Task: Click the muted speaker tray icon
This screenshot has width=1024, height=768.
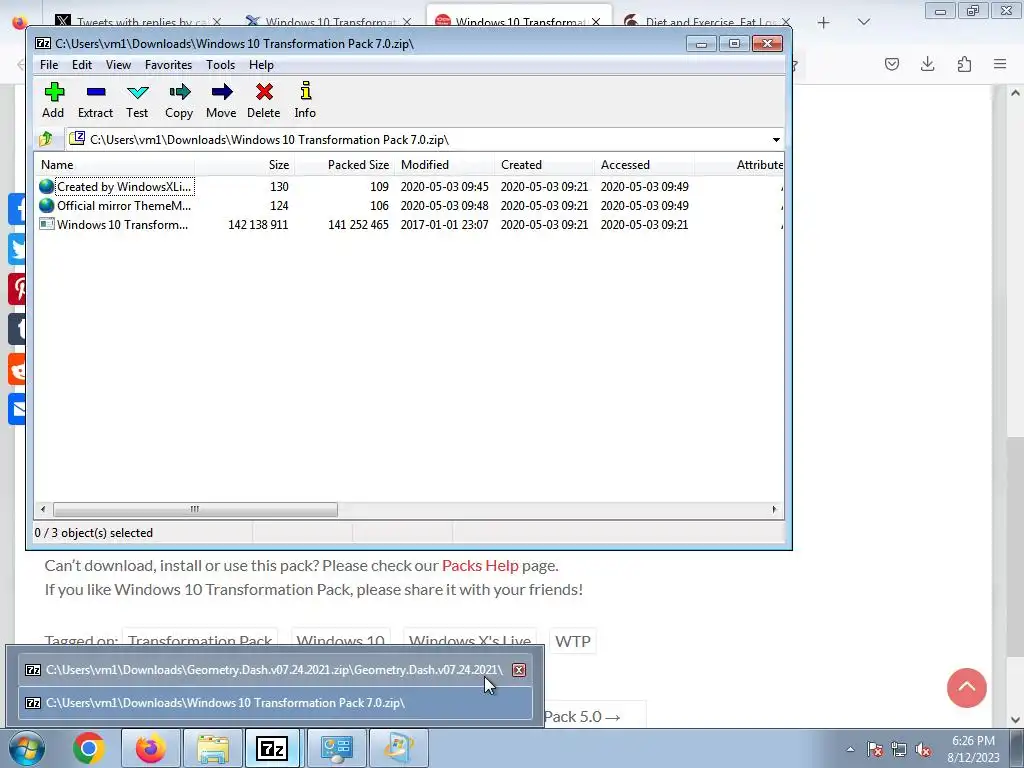Action: click(923, 750)
